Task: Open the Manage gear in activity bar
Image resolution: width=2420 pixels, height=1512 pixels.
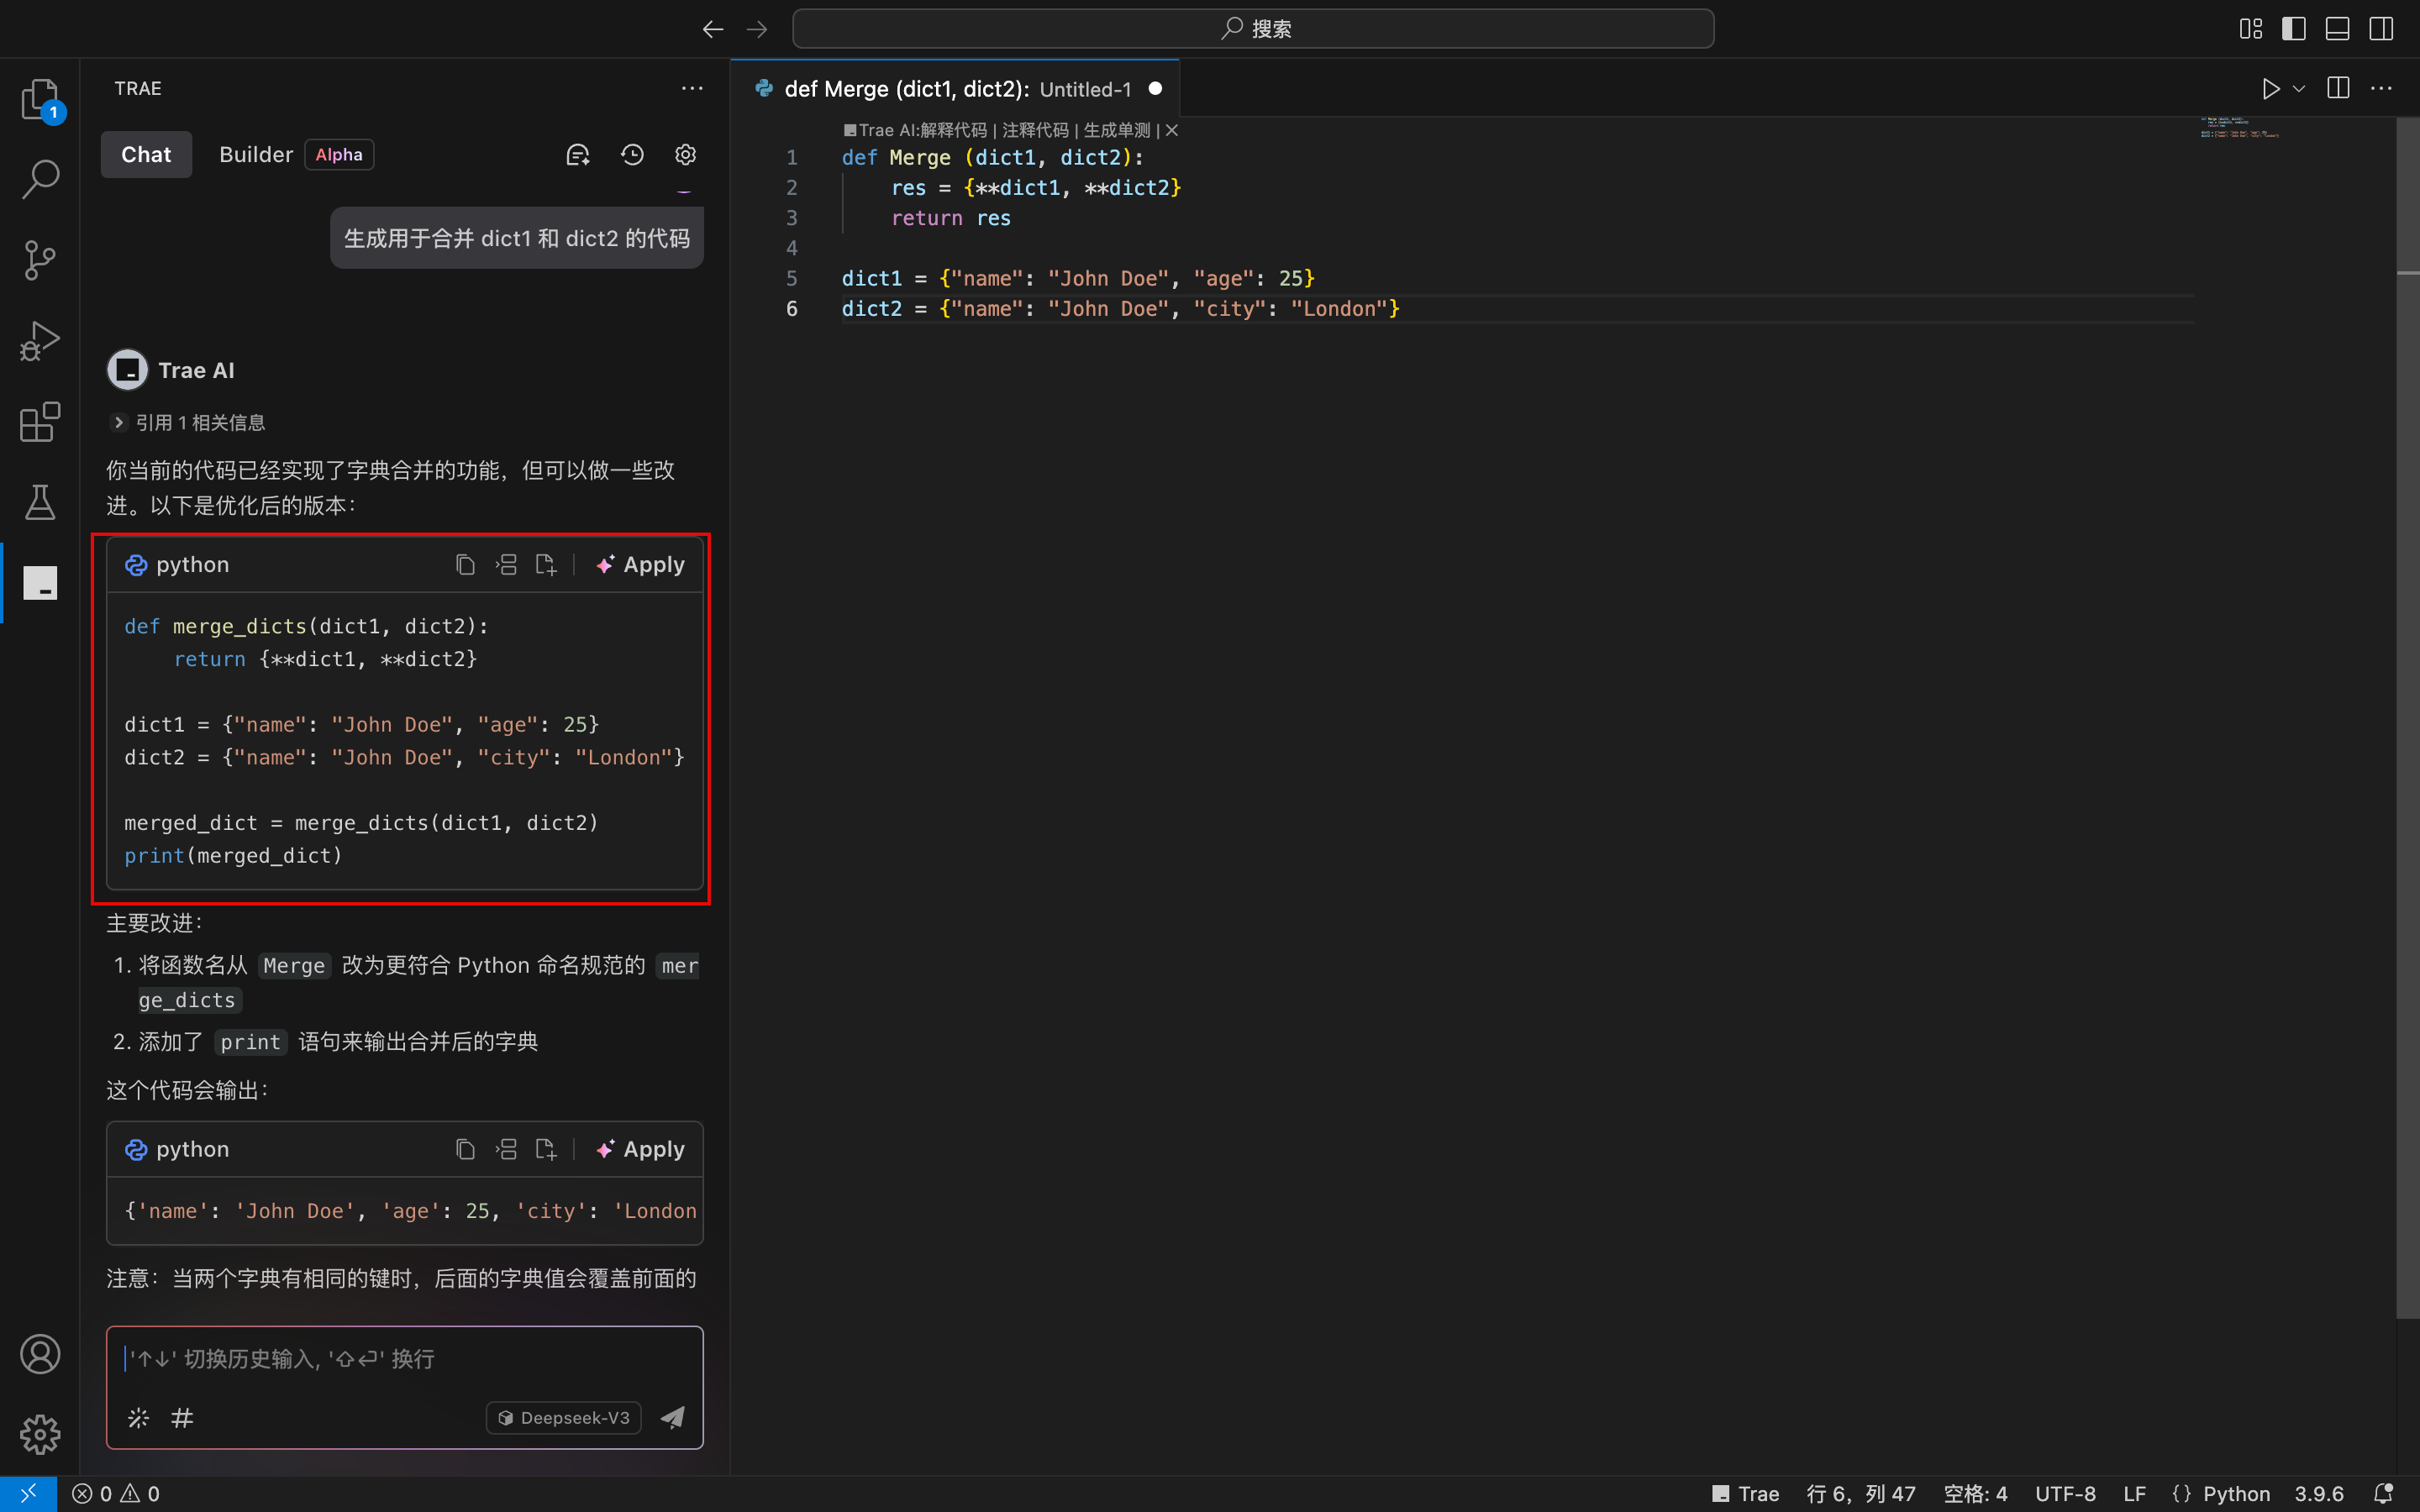Action: pyautogui.click(x=40, y=1435)
